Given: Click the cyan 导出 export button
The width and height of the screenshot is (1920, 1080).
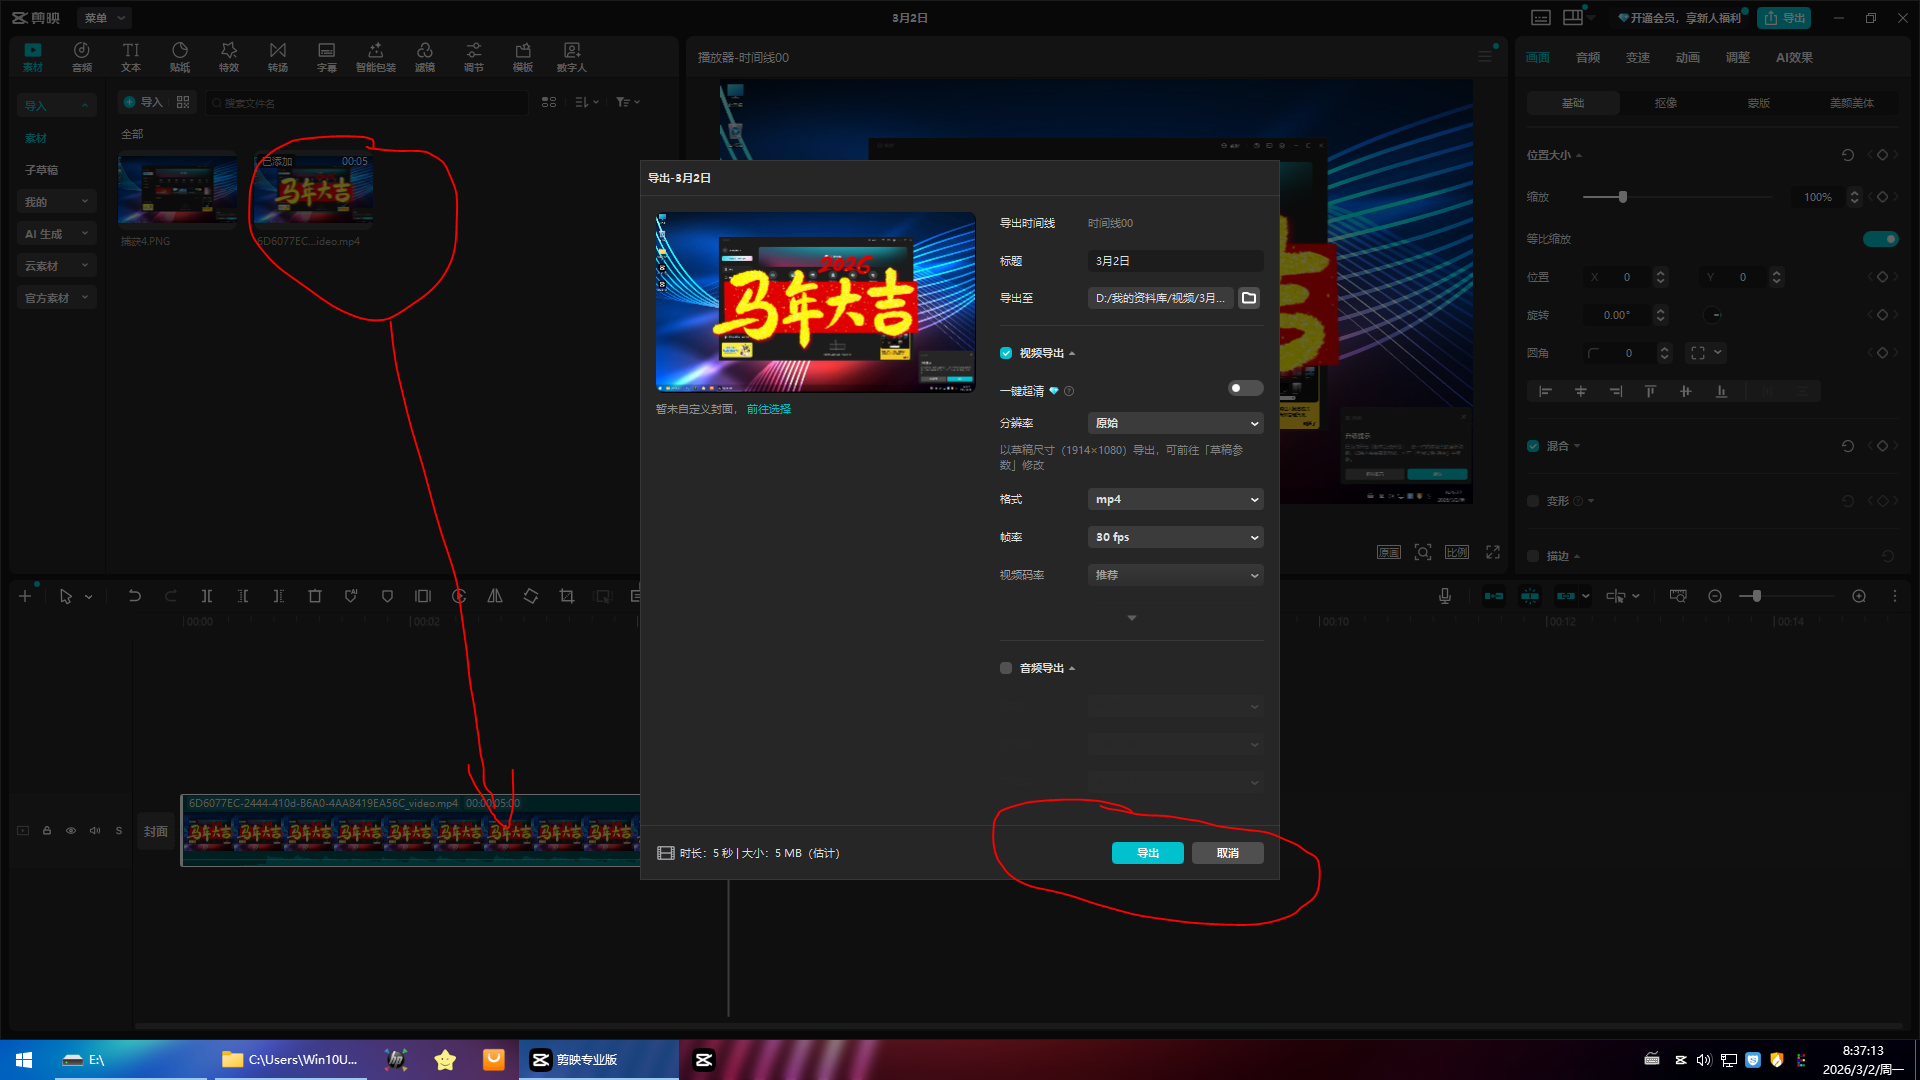Looking at the screenshot, I should coord(1147,853).
